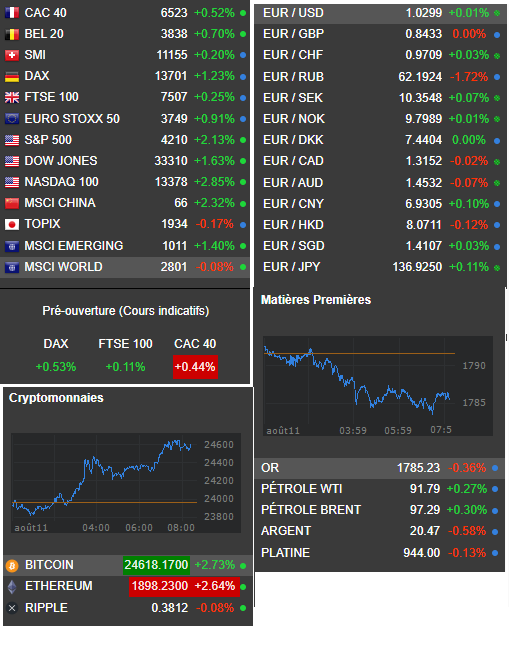Select the ETHEREUM row
Screen dimensions: 518x658
[128, 586]
